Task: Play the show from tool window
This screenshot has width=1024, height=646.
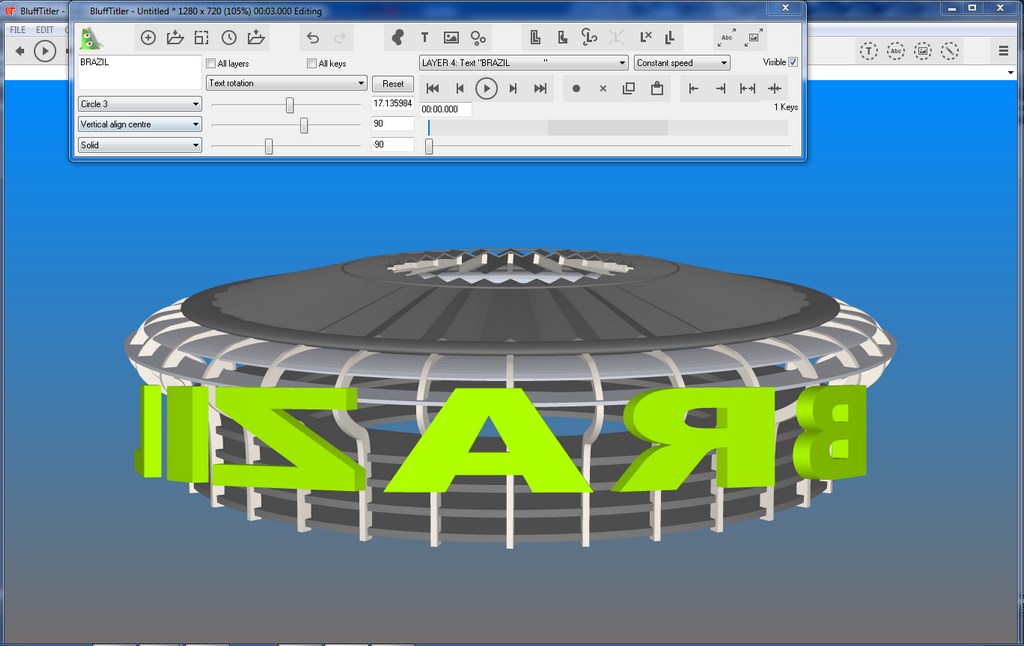Action: [486, 89]
